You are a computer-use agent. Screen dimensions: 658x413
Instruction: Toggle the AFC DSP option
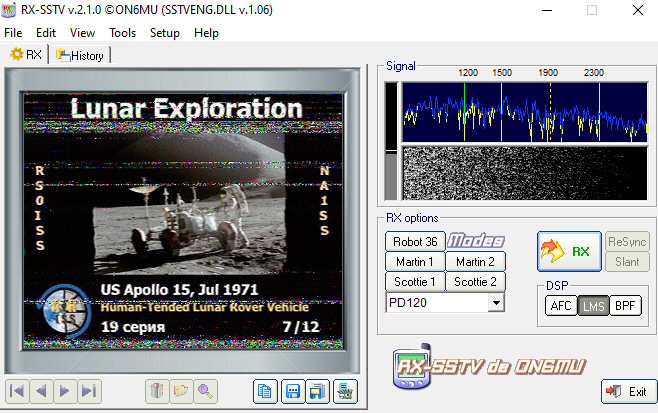(560, 305)
